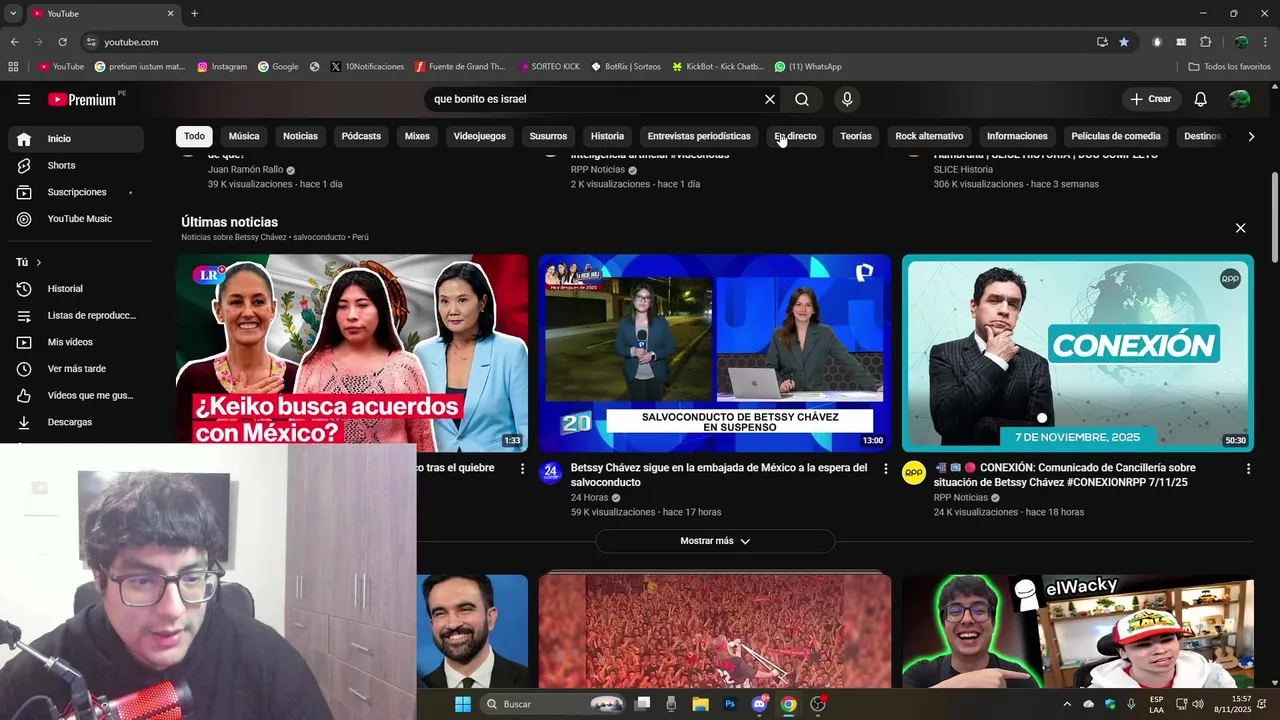Select the Películas de comedia chip
The image size is (1280, 720).
(1116, 136)
